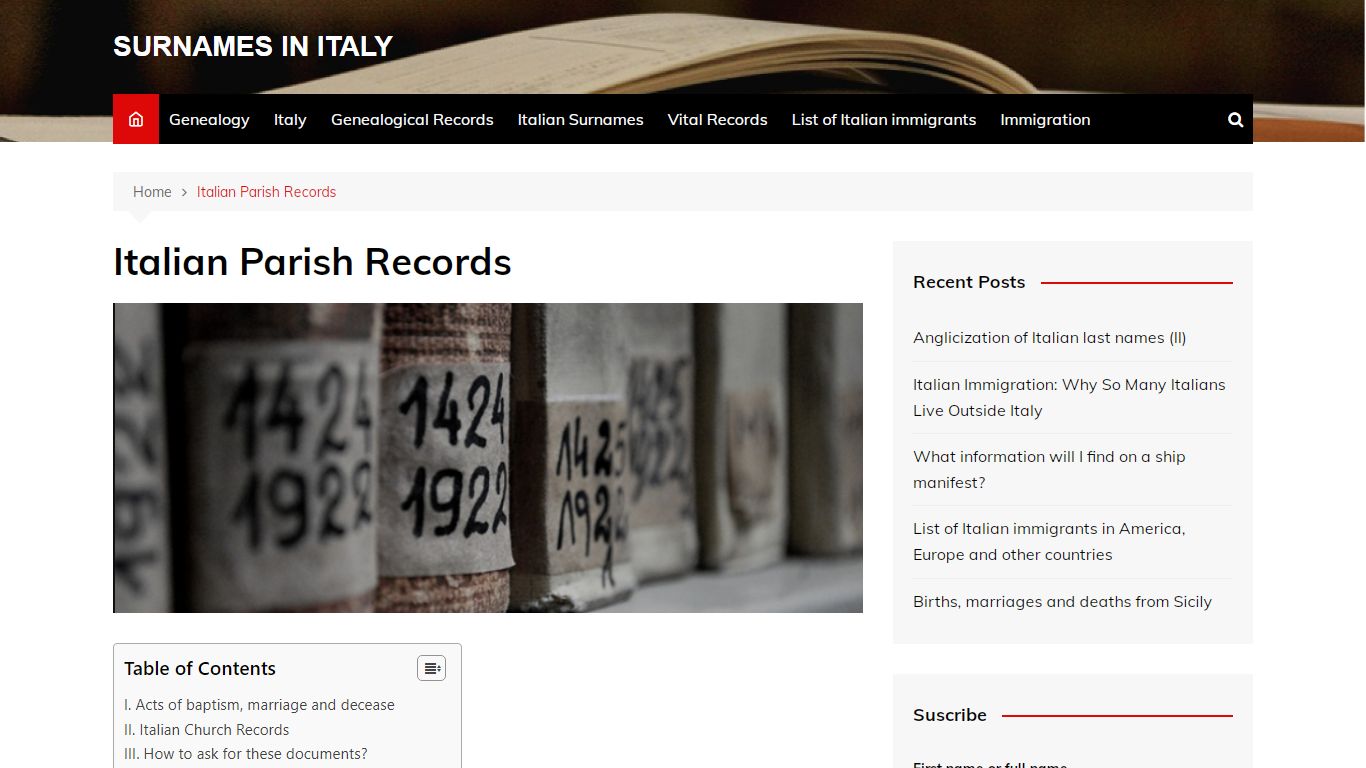Viewport: 1366px width, 768px height.
Task: Click Italian Parish Records breadcrumb text
Action: tap(266, 192)
